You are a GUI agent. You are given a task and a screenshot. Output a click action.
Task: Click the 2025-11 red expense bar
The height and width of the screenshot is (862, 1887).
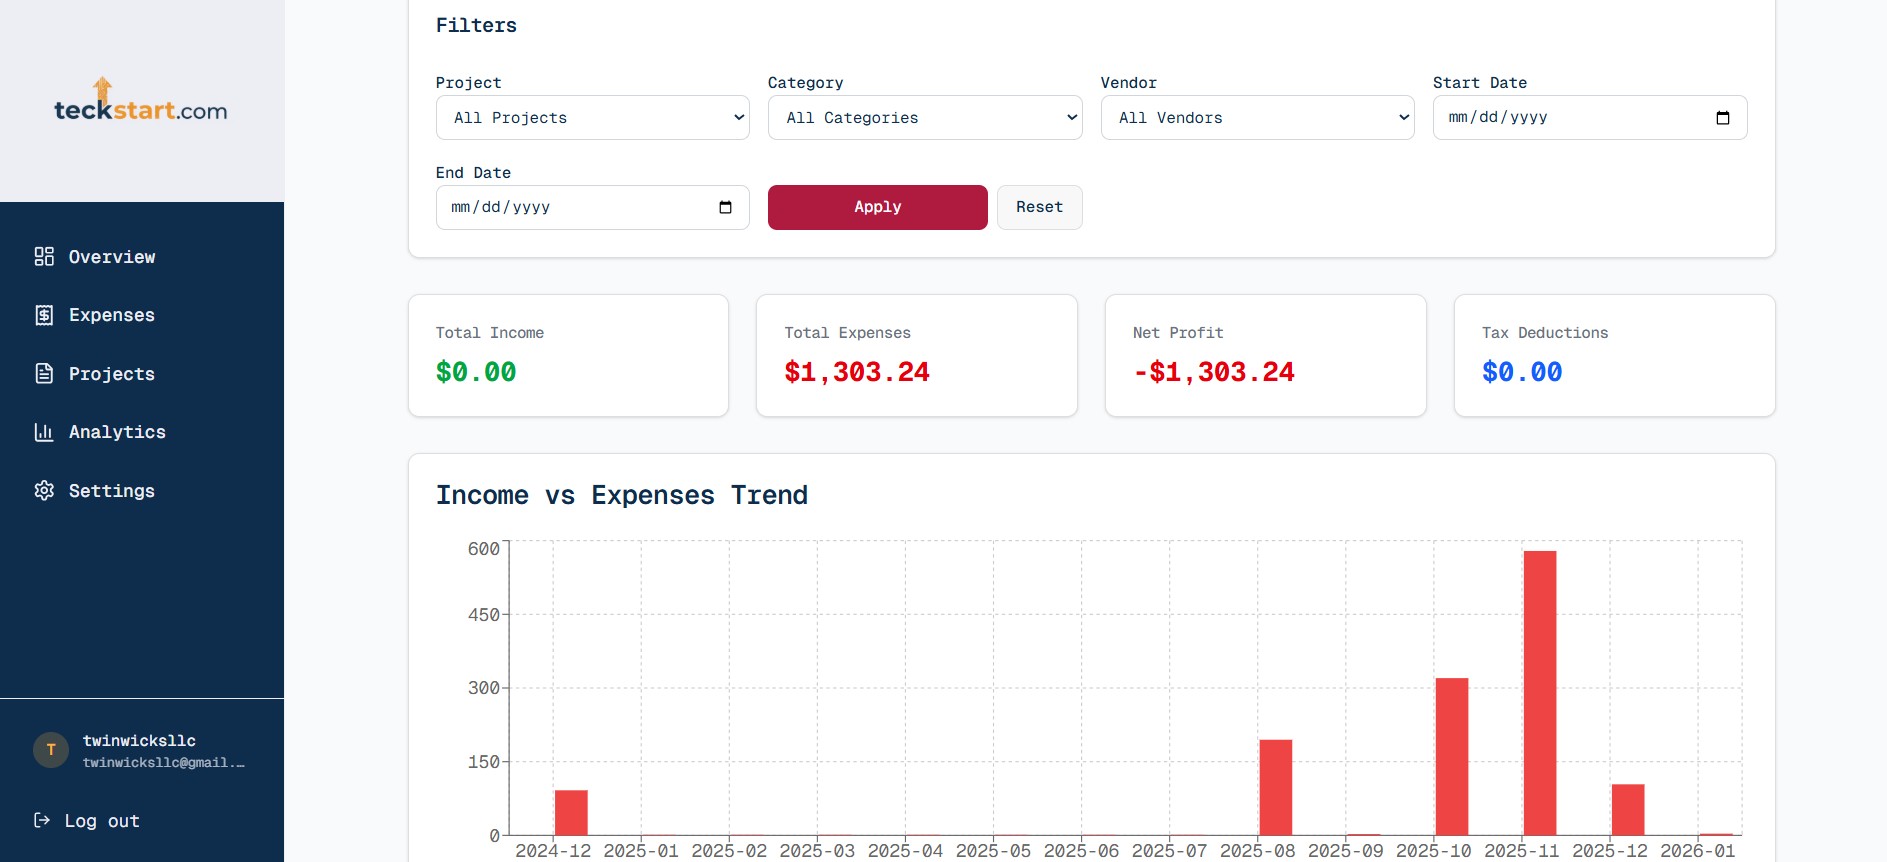pos(1539,692)
